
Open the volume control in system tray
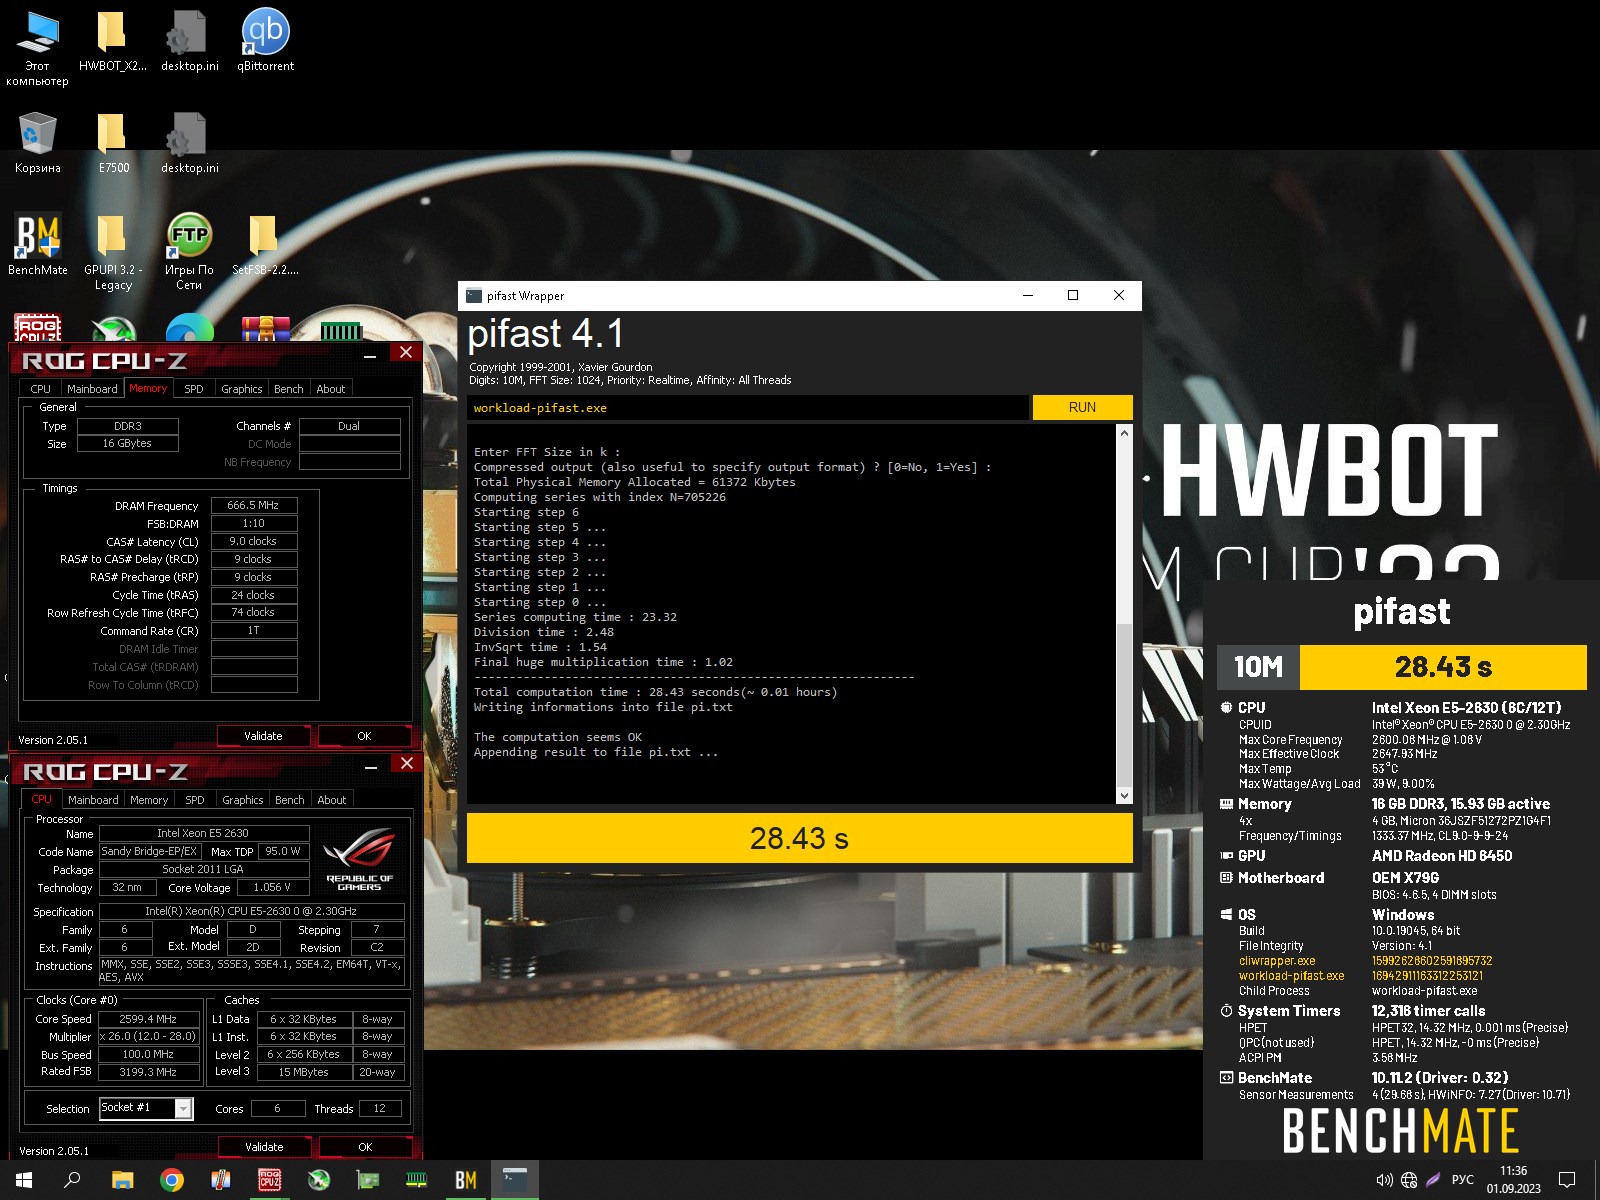point(1384,1180)
